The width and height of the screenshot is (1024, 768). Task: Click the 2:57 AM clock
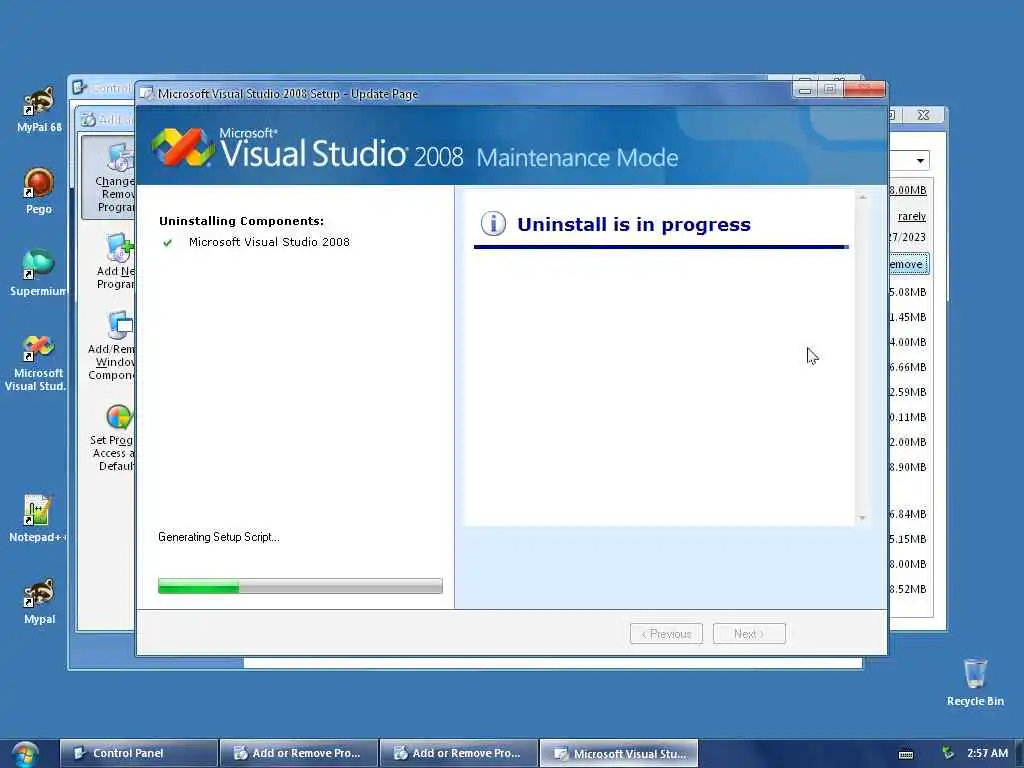pos(987,753)
